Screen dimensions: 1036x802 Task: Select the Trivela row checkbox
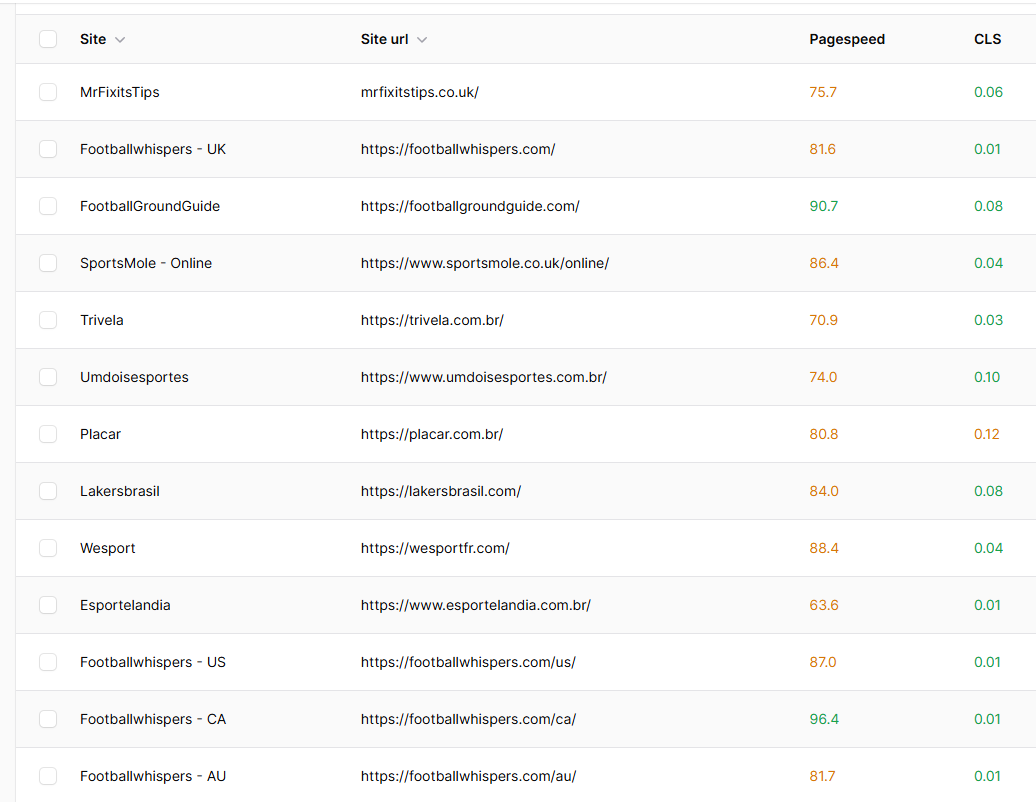point(48,320)
